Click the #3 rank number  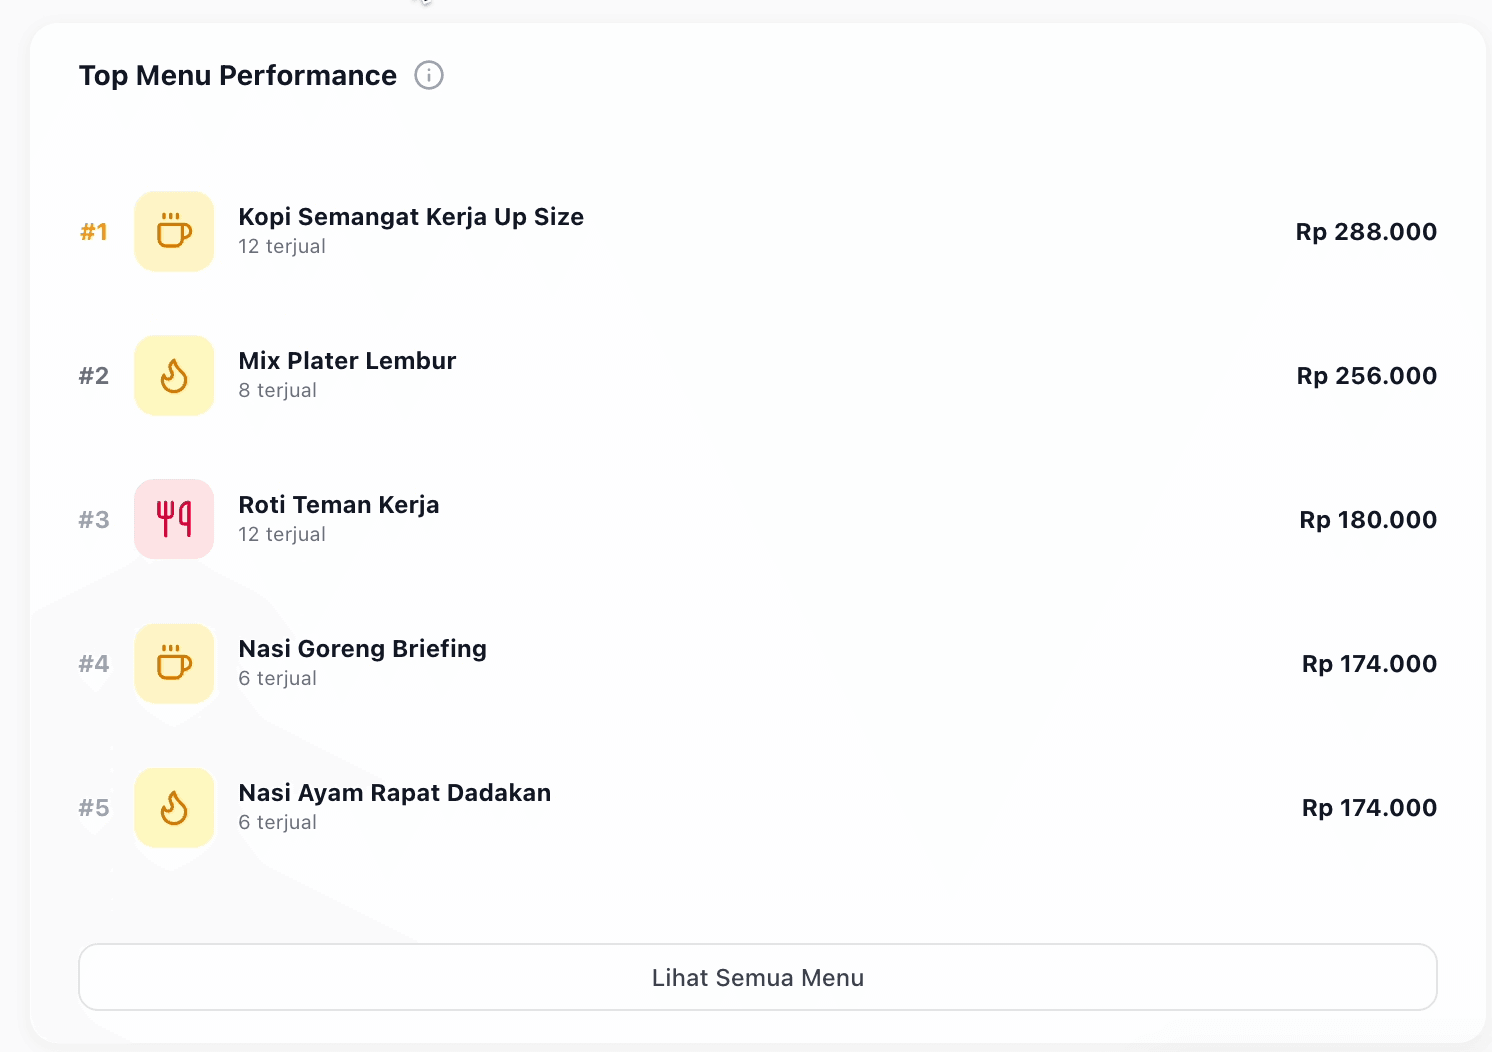94,520
